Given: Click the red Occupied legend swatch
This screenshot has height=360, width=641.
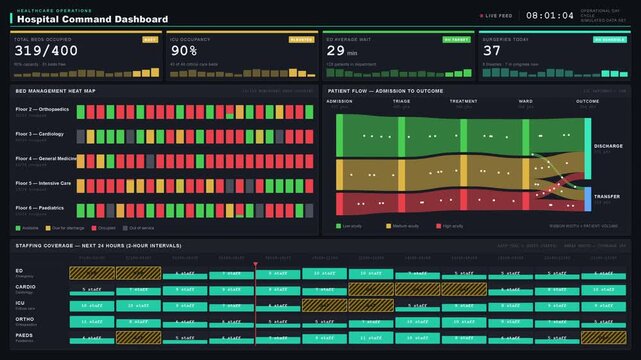Looking at the screenshot, I should click(94, 228).
